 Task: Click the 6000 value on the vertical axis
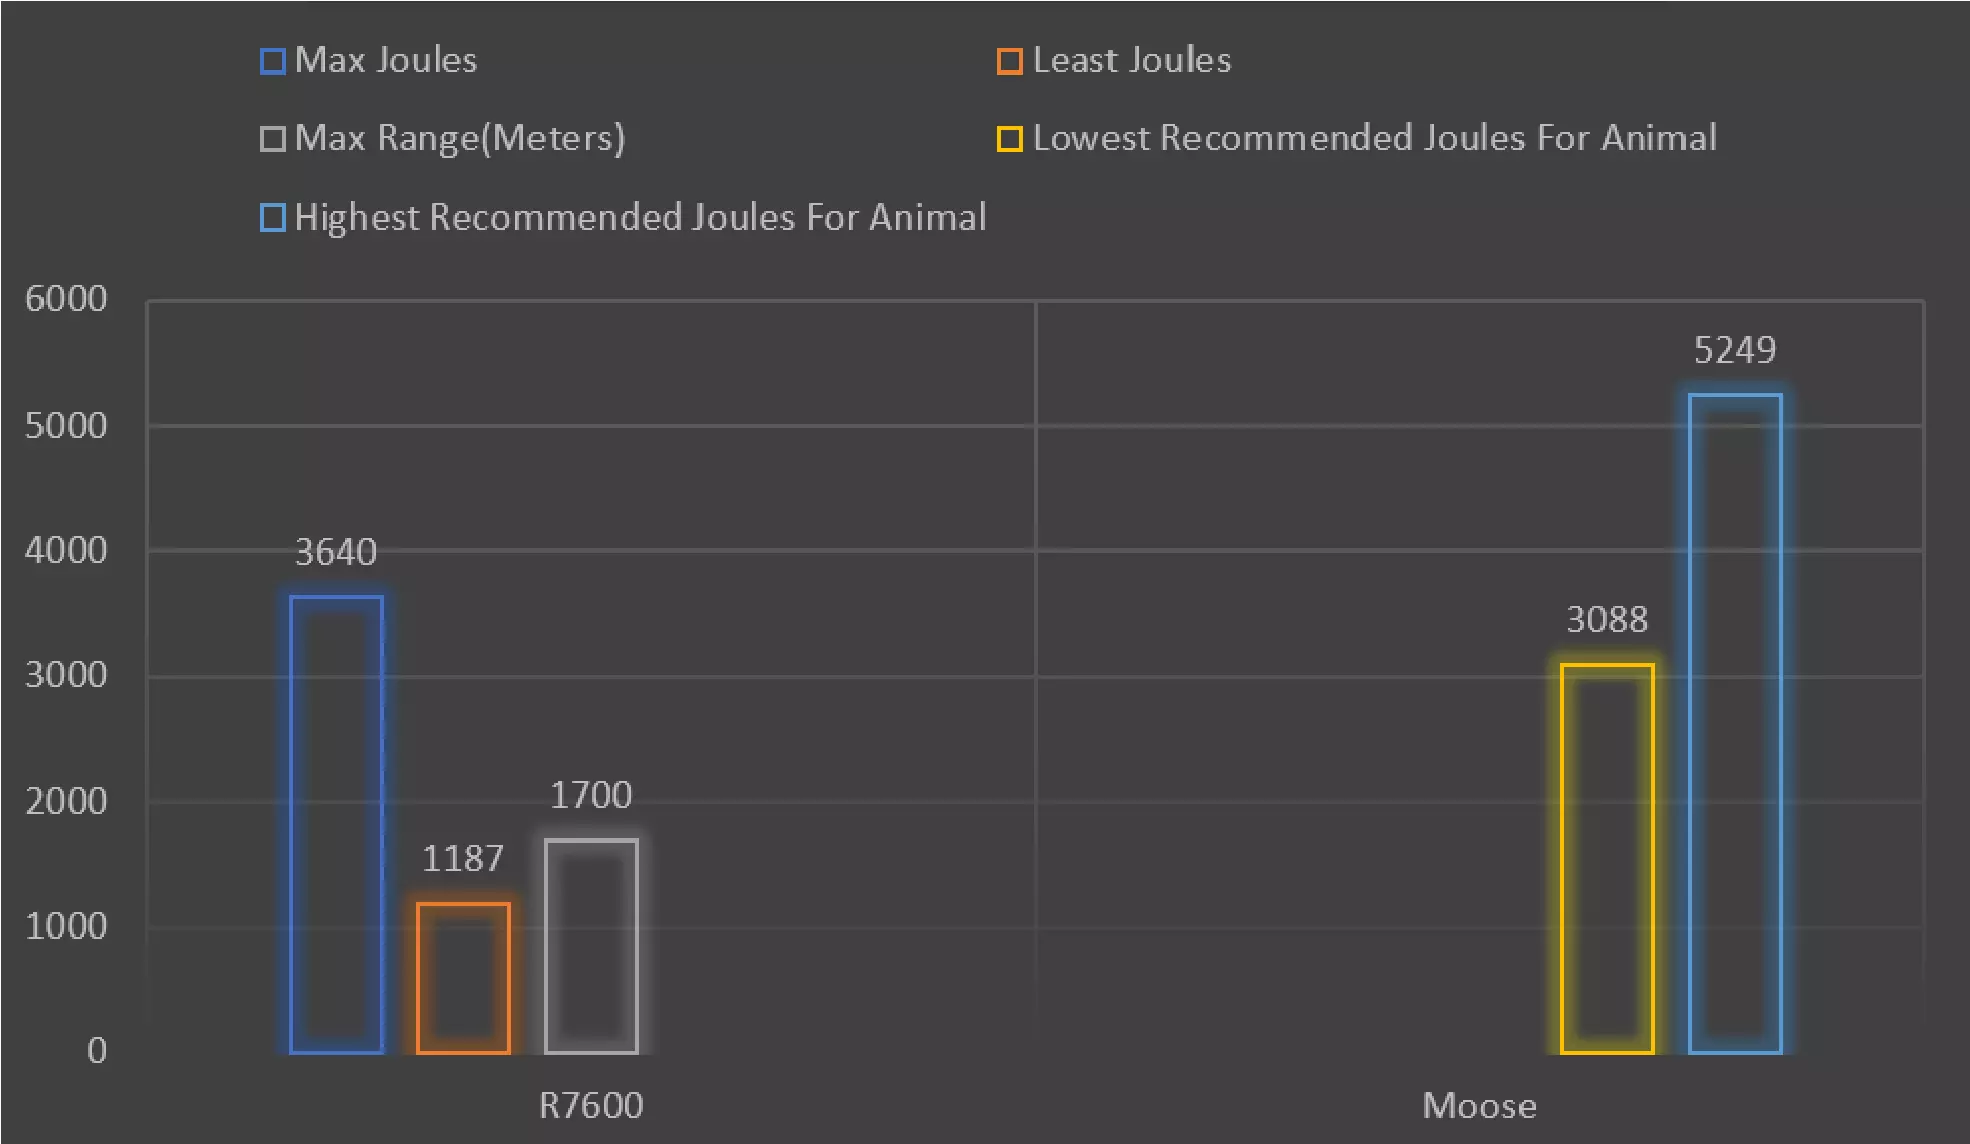66,299
